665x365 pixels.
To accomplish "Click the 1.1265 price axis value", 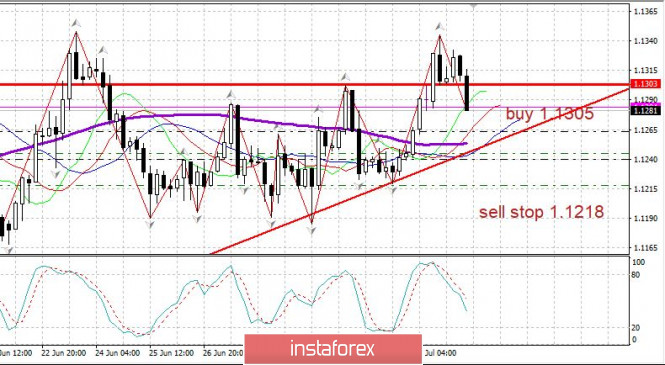I will [x=646, y=130].
